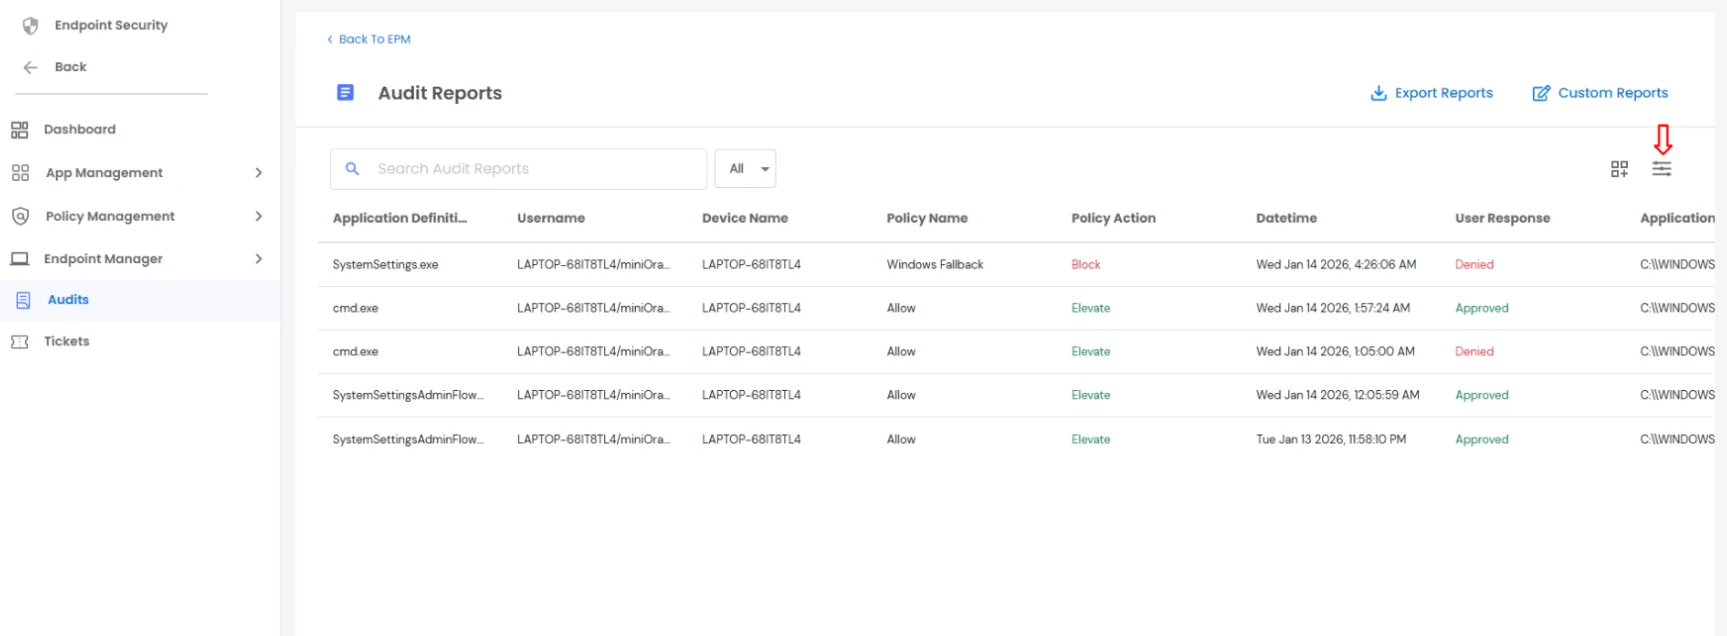The width and height of the screenshot is (1727, 636).
Task: Open the All filter dropdown
Action: [745, 169]
